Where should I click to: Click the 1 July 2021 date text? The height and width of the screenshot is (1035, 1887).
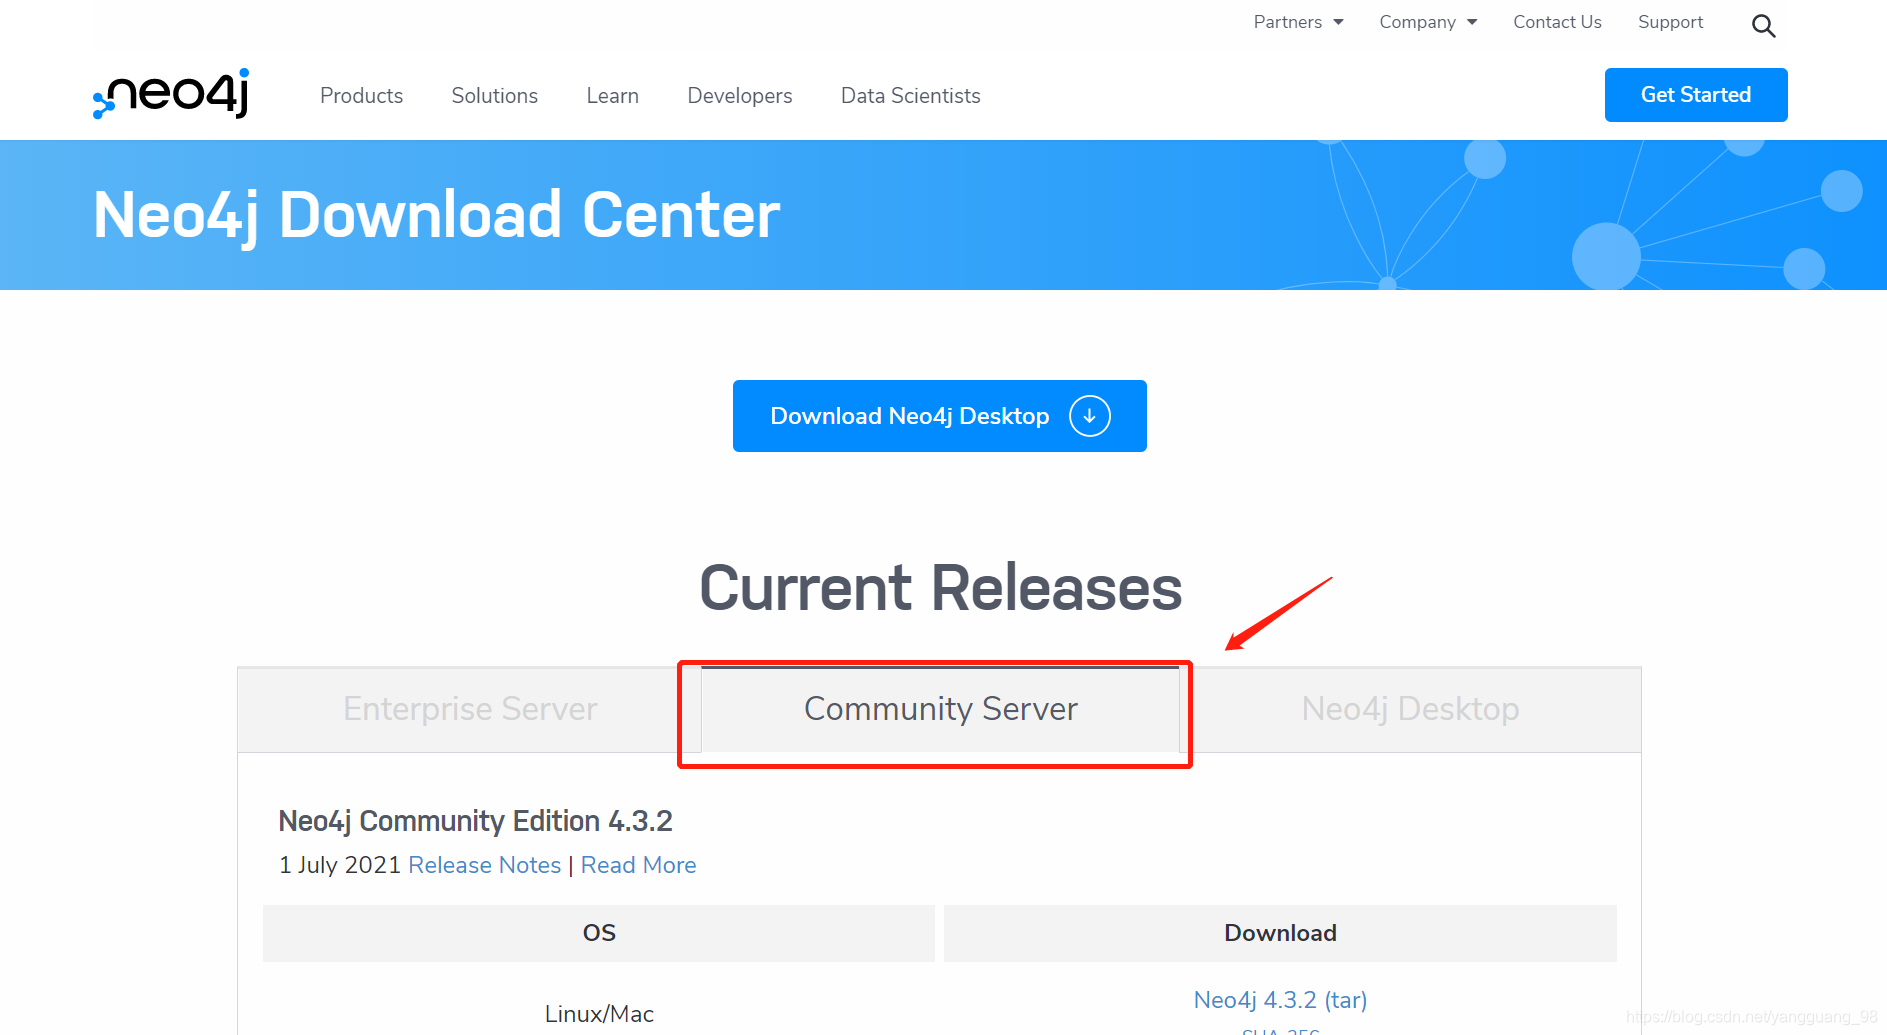[x=340, y=865]
